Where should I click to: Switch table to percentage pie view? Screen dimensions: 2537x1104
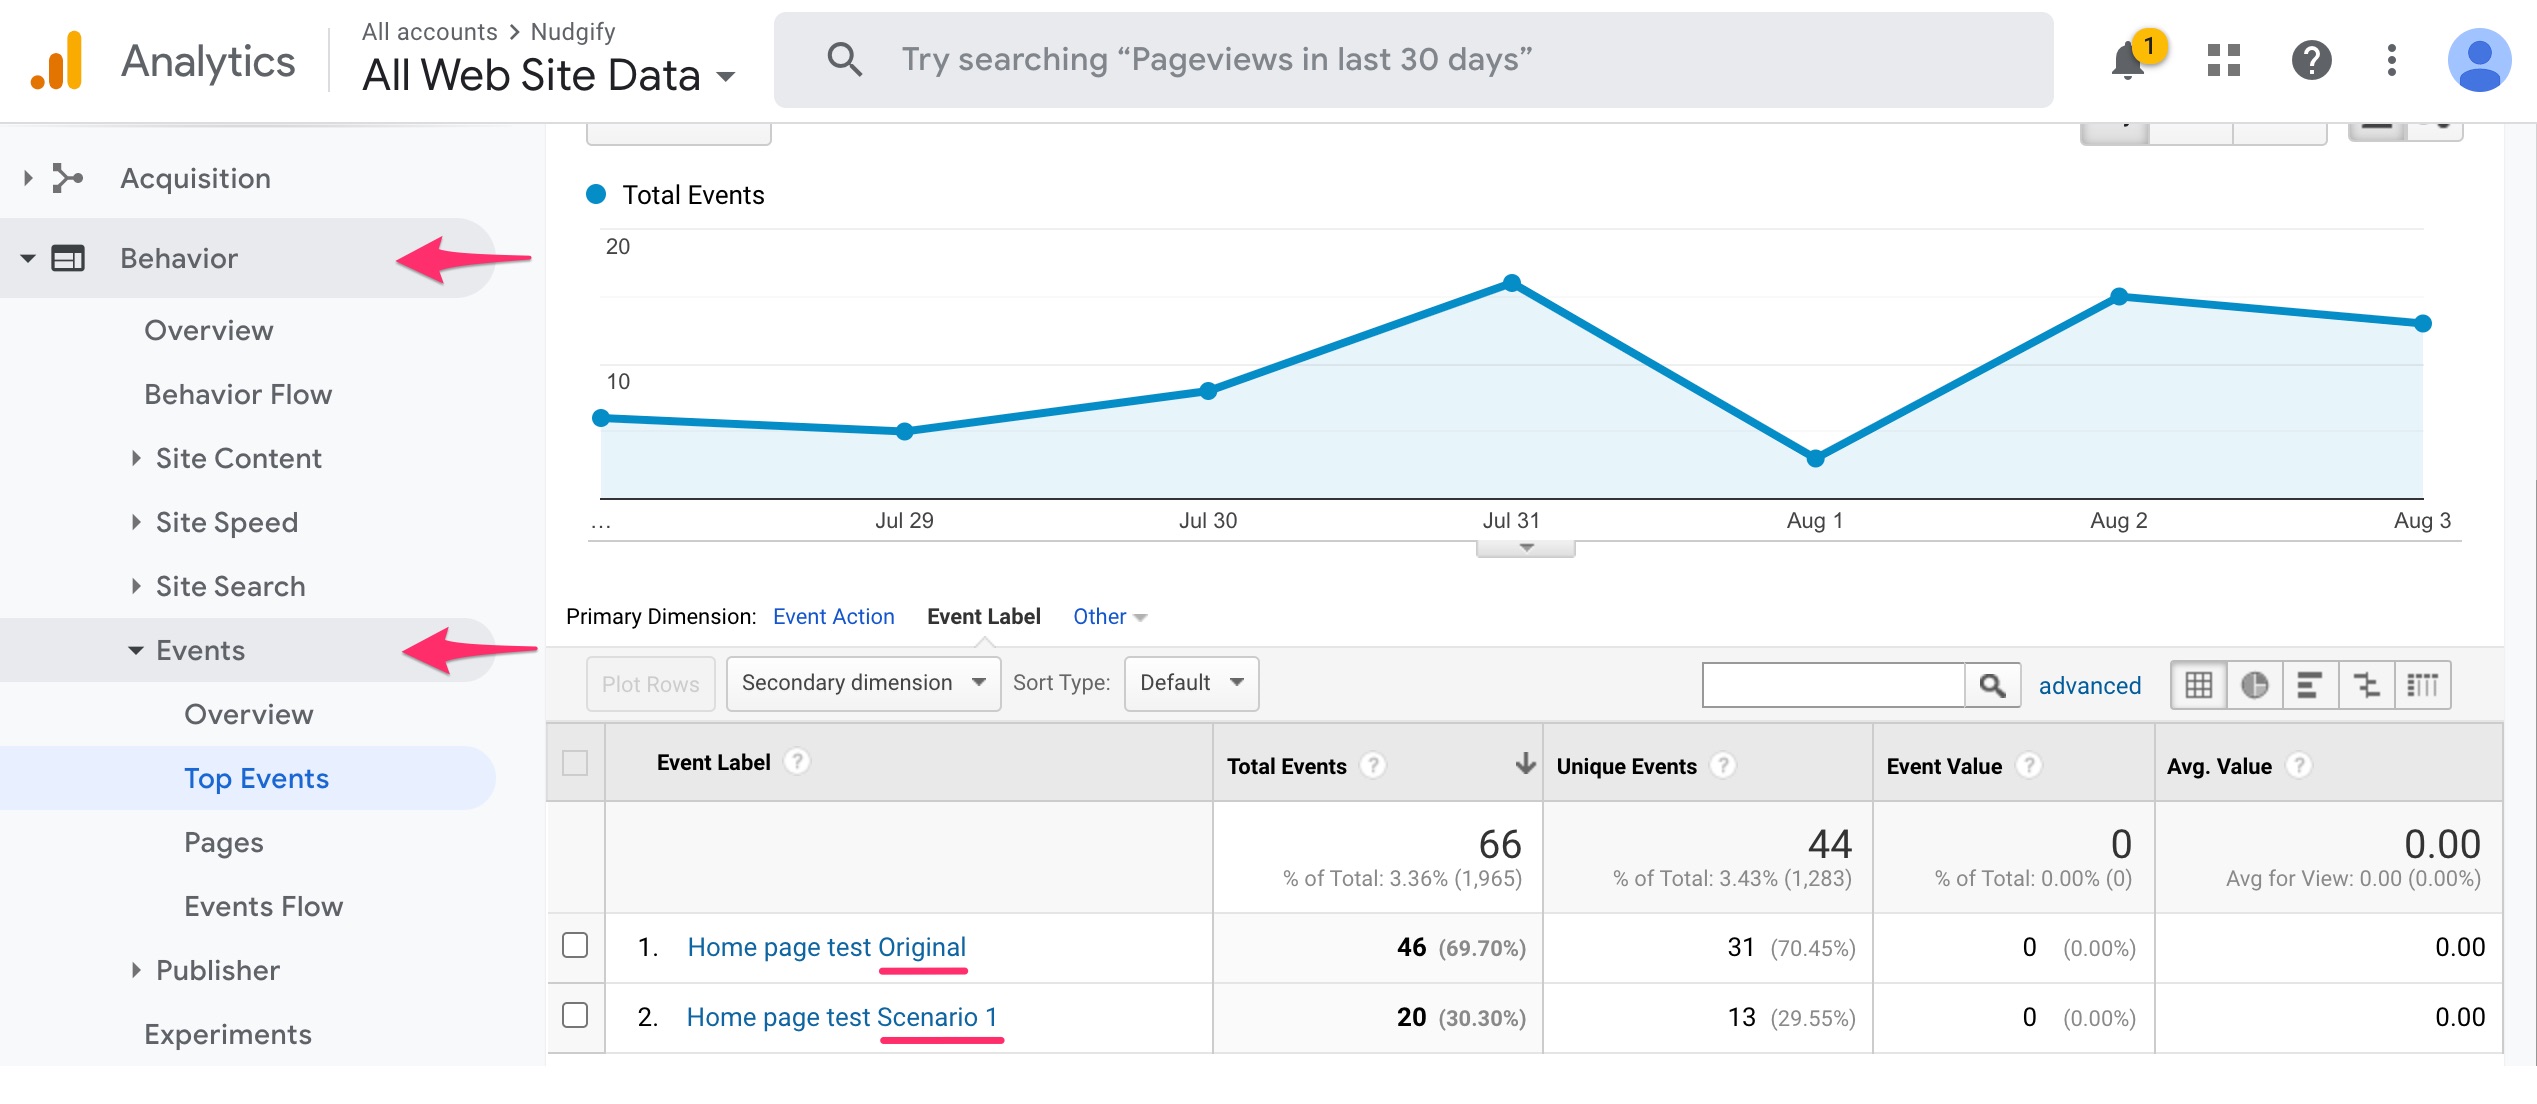point(2254,684)
